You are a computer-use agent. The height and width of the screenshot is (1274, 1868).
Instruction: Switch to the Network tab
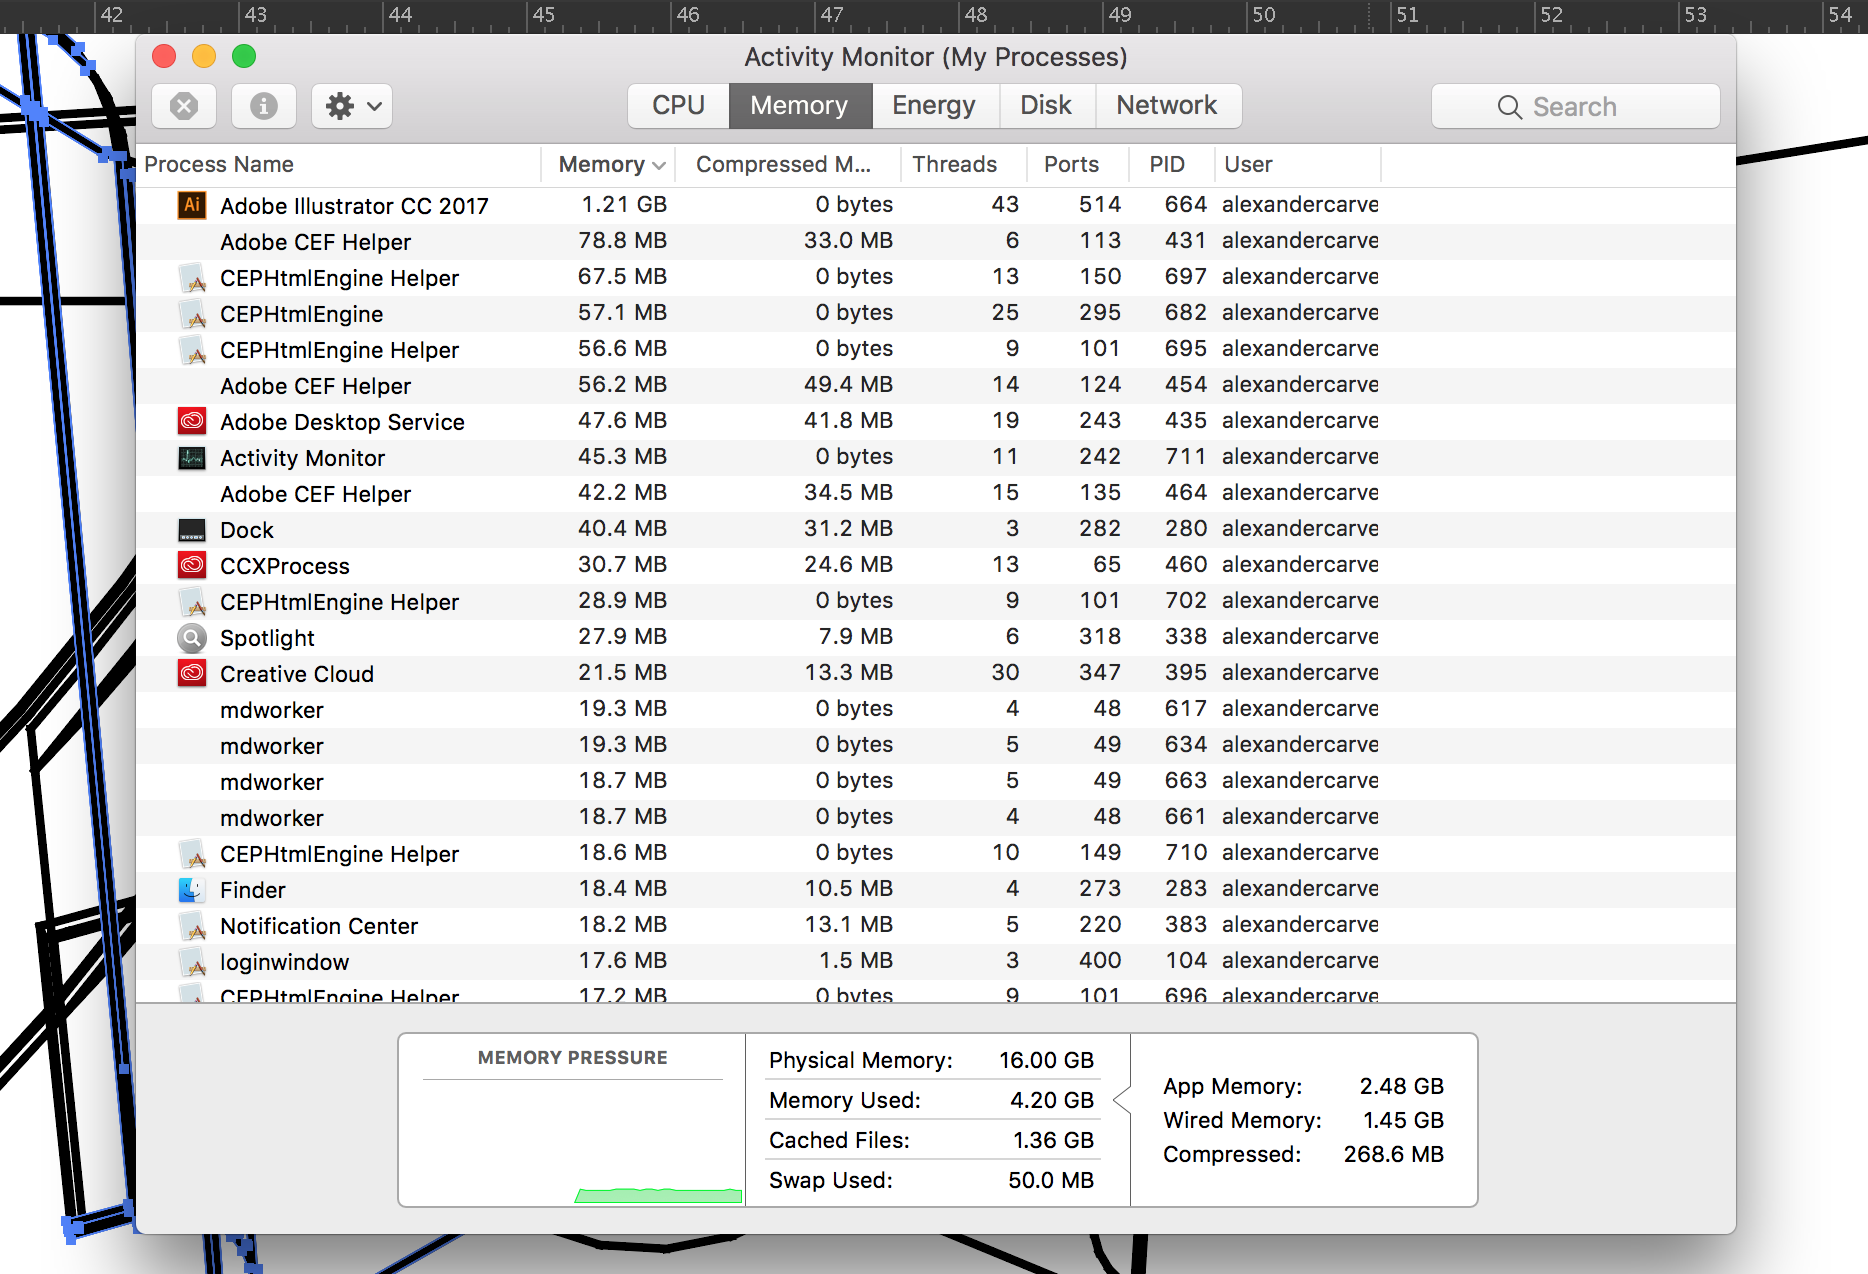point(1167,105)
